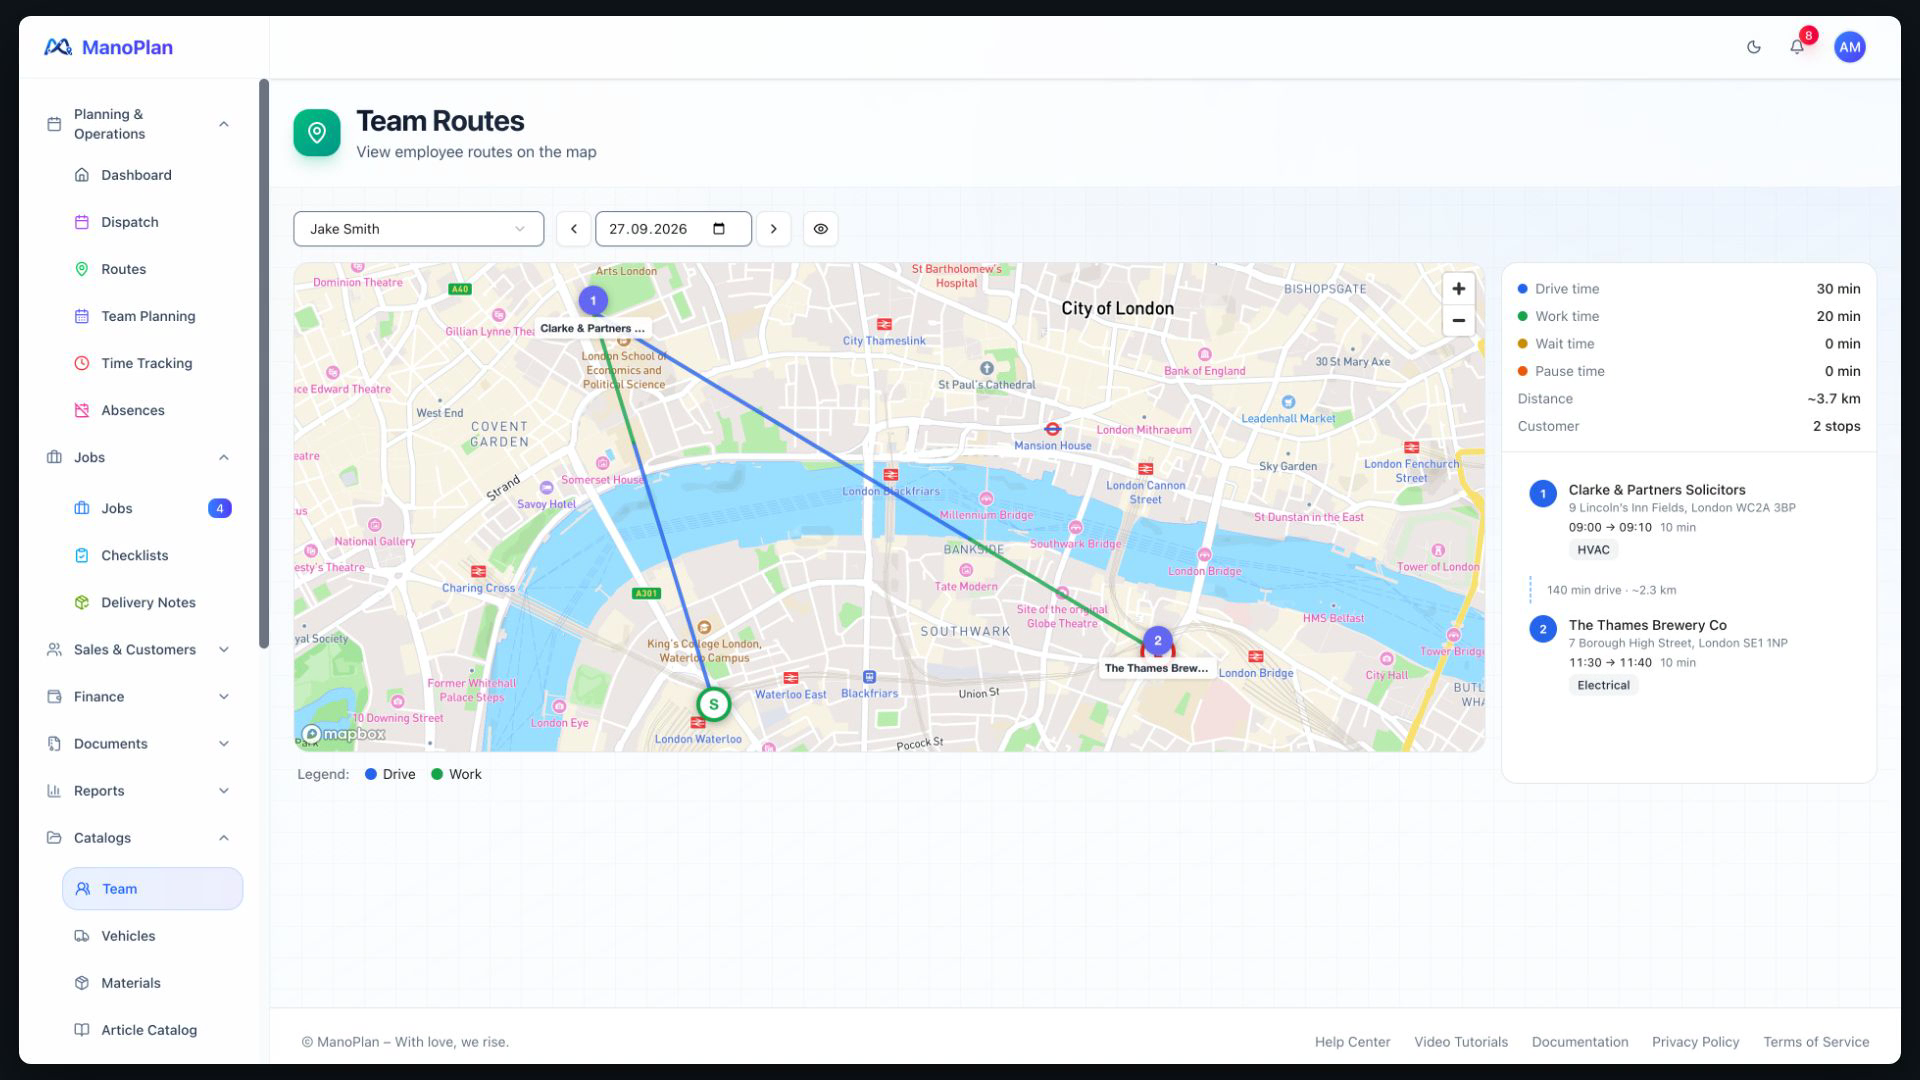Viewport: 1920px width, 1080px height.
Task: Click the Vehicles truck icon
Action: tap(82, 936)
